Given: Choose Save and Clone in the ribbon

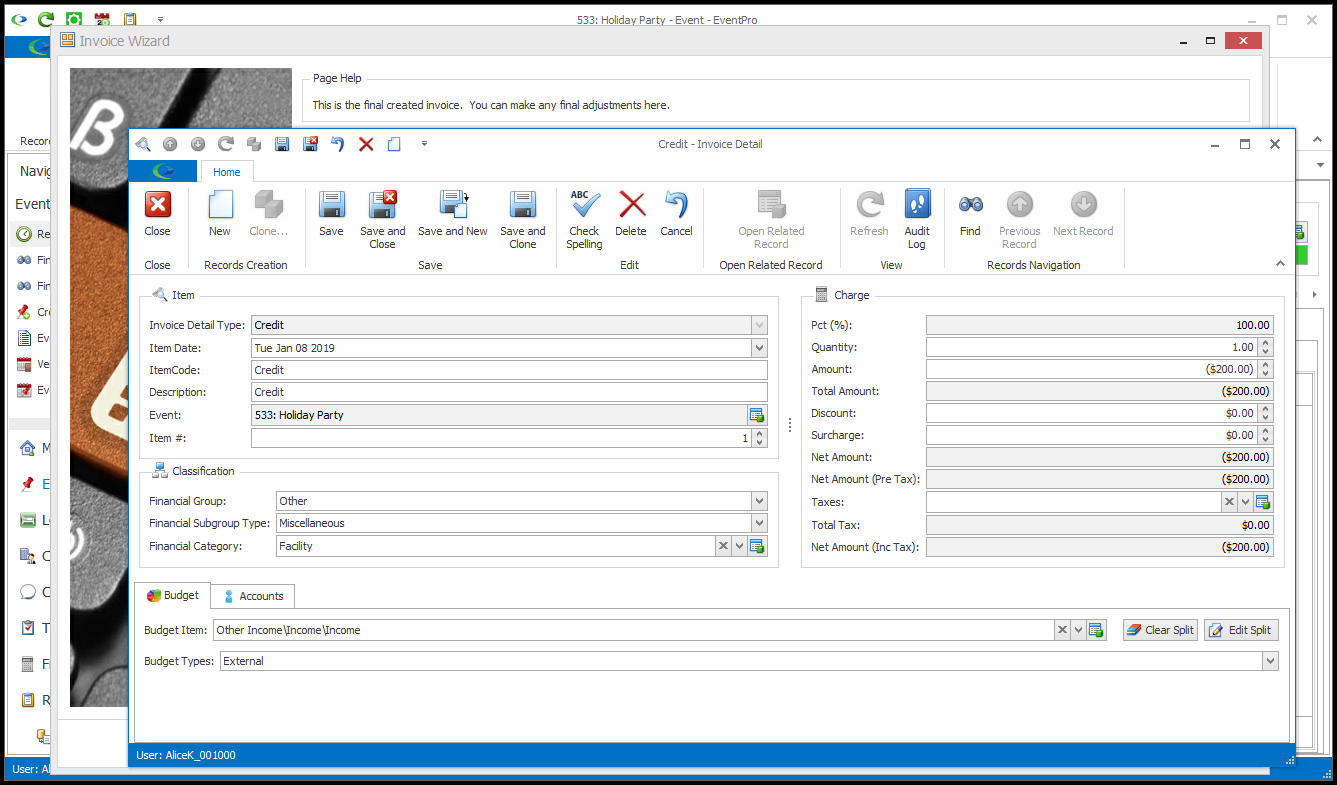Looking at the screenshot, I should 523,220.
